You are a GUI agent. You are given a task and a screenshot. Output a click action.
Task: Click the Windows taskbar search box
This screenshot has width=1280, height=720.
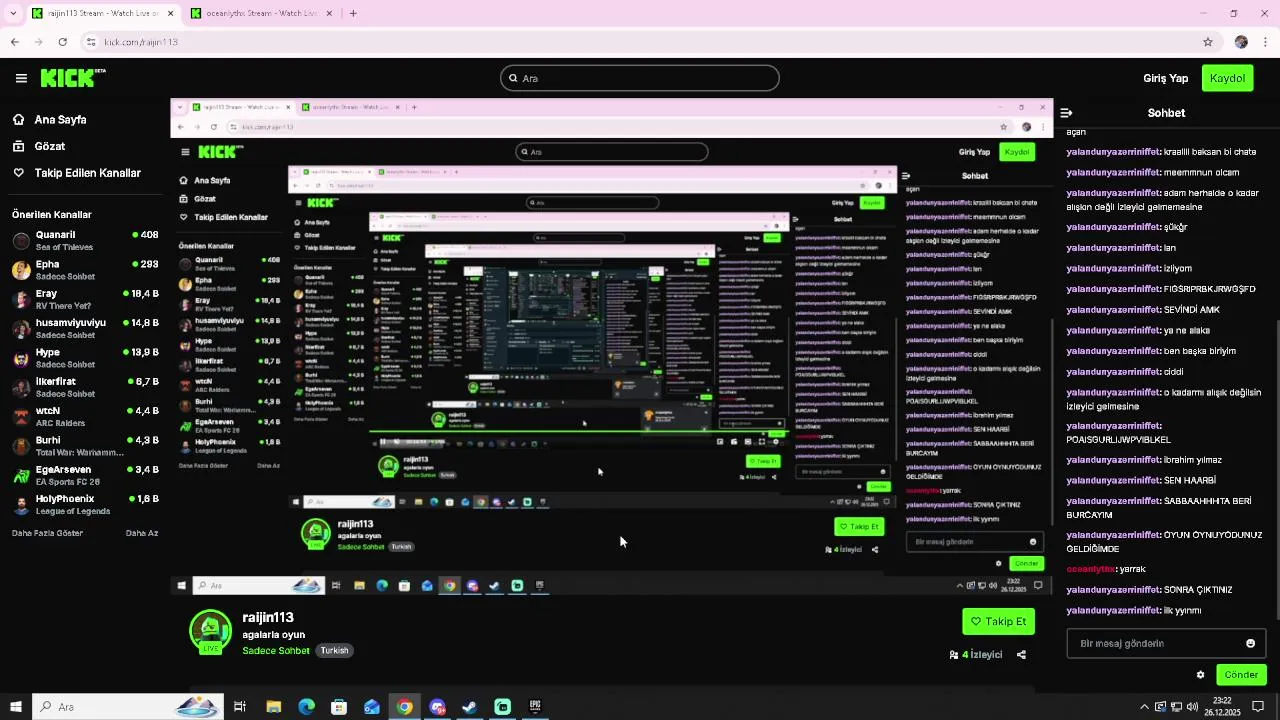[x=128, y=707]
